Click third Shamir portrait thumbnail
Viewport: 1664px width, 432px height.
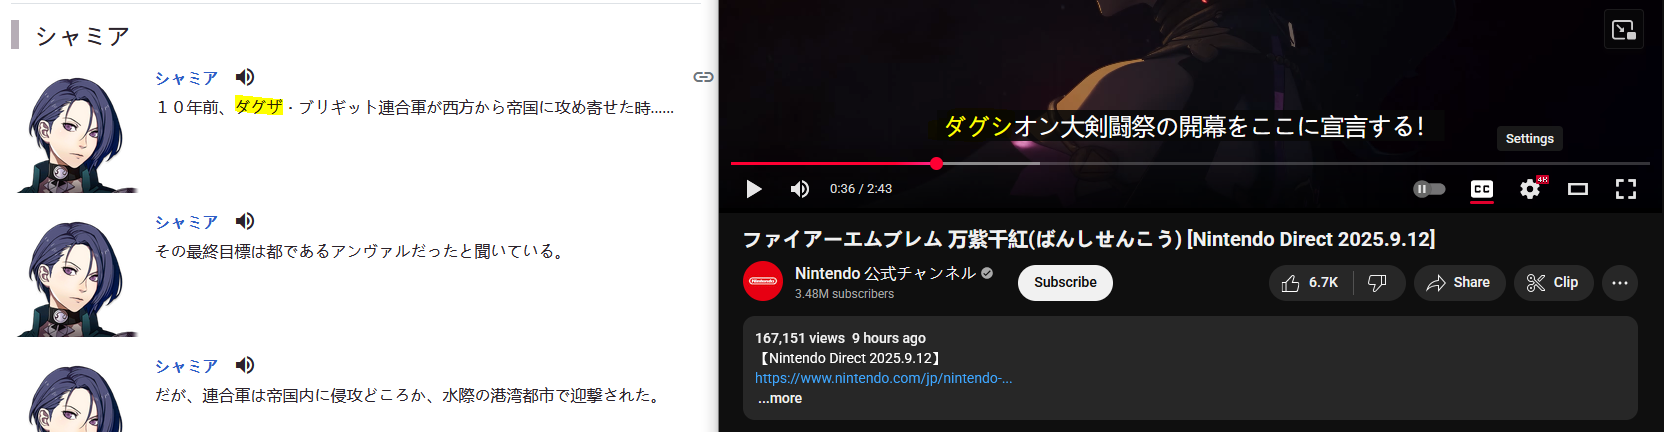(x=77, y=398)
